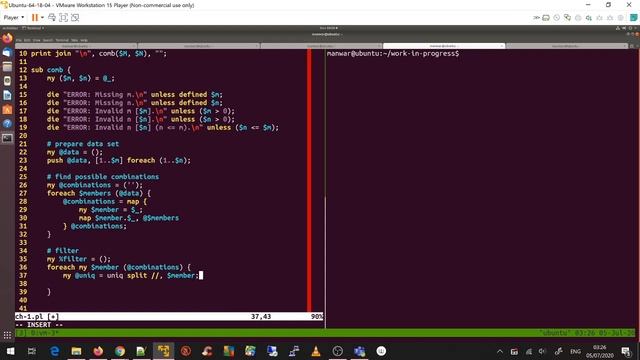Expand the power options arrow beside Pause
Screen dimensions: 640x360
pos(42,18)
